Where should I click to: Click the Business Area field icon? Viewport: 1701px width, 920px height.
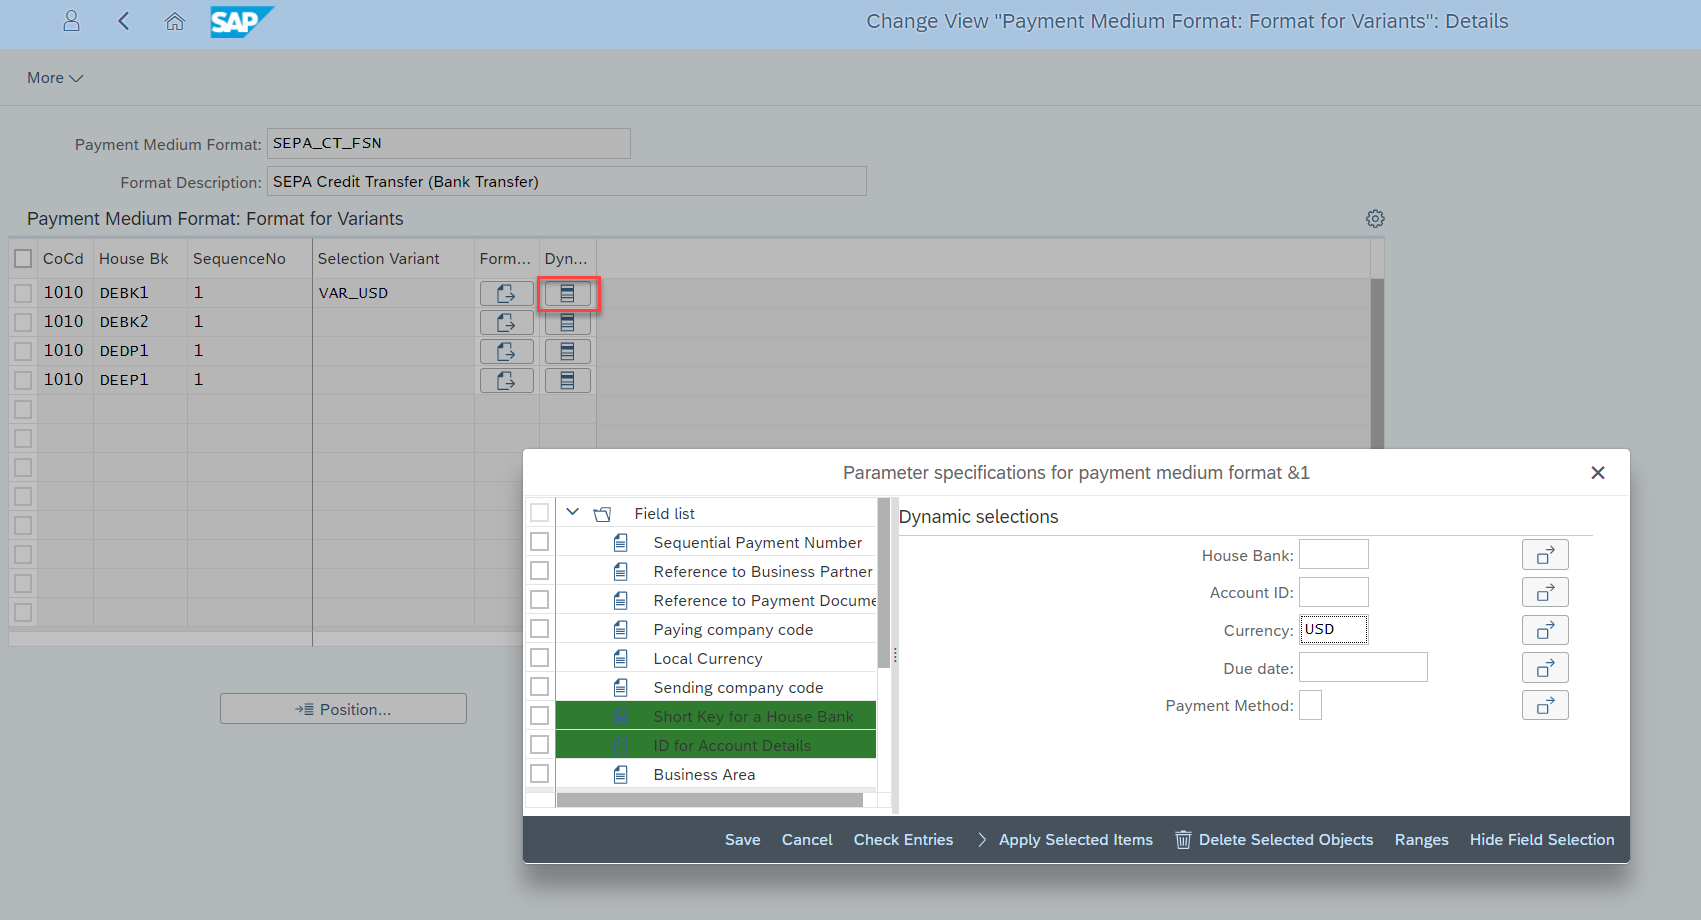click(621, 775)
